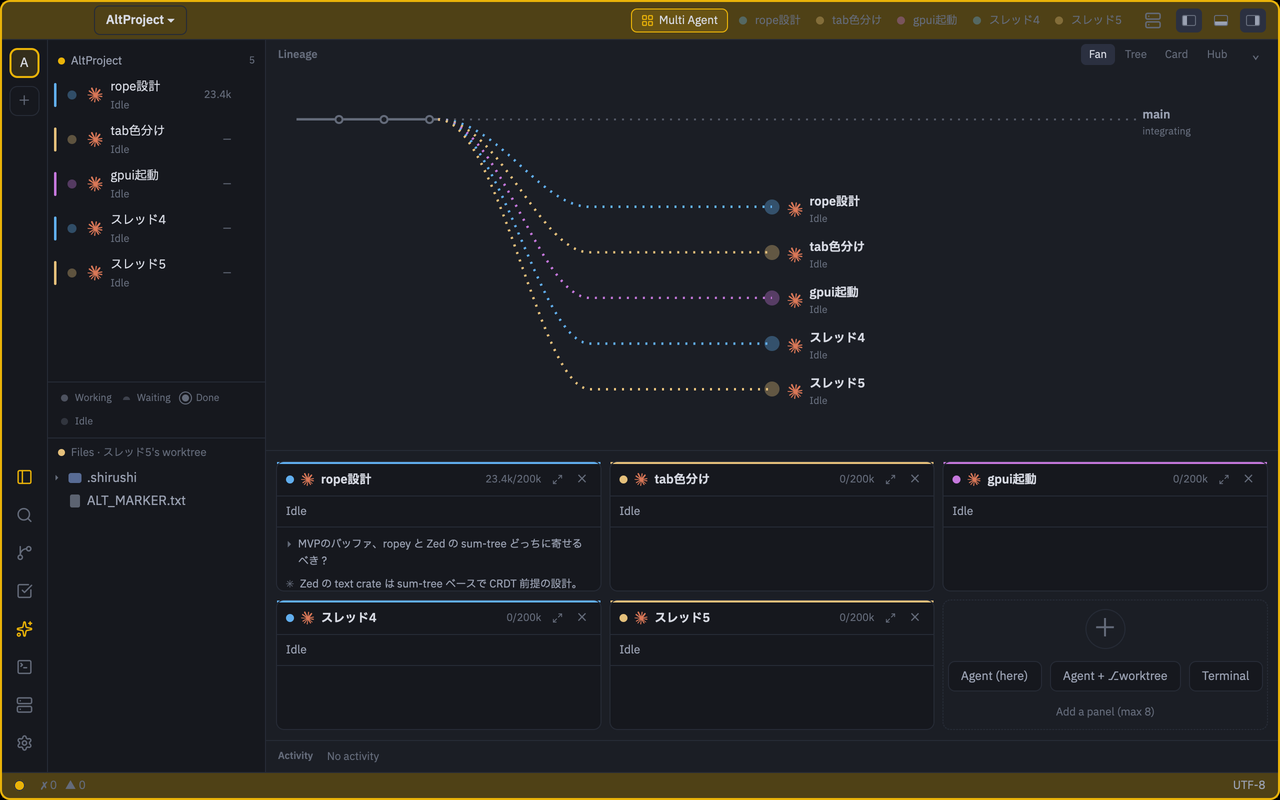The height and width of the screenshot is (800, 1280).
Task: Select workspace avatar A
Action: click(x=24, y=63)
